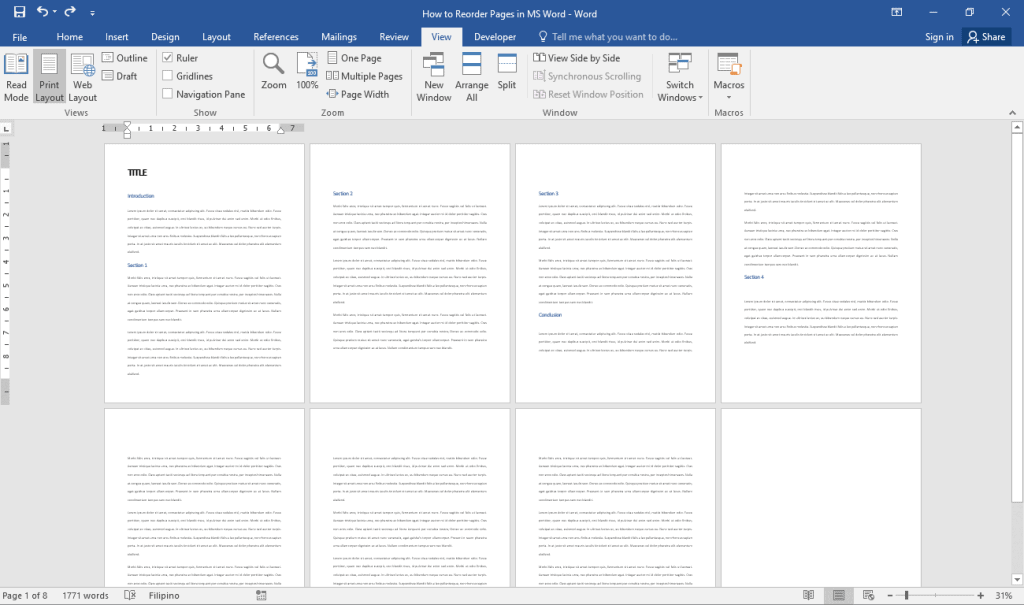Click Sign in link
1024x605 pixels.
[x=939, y=37]
